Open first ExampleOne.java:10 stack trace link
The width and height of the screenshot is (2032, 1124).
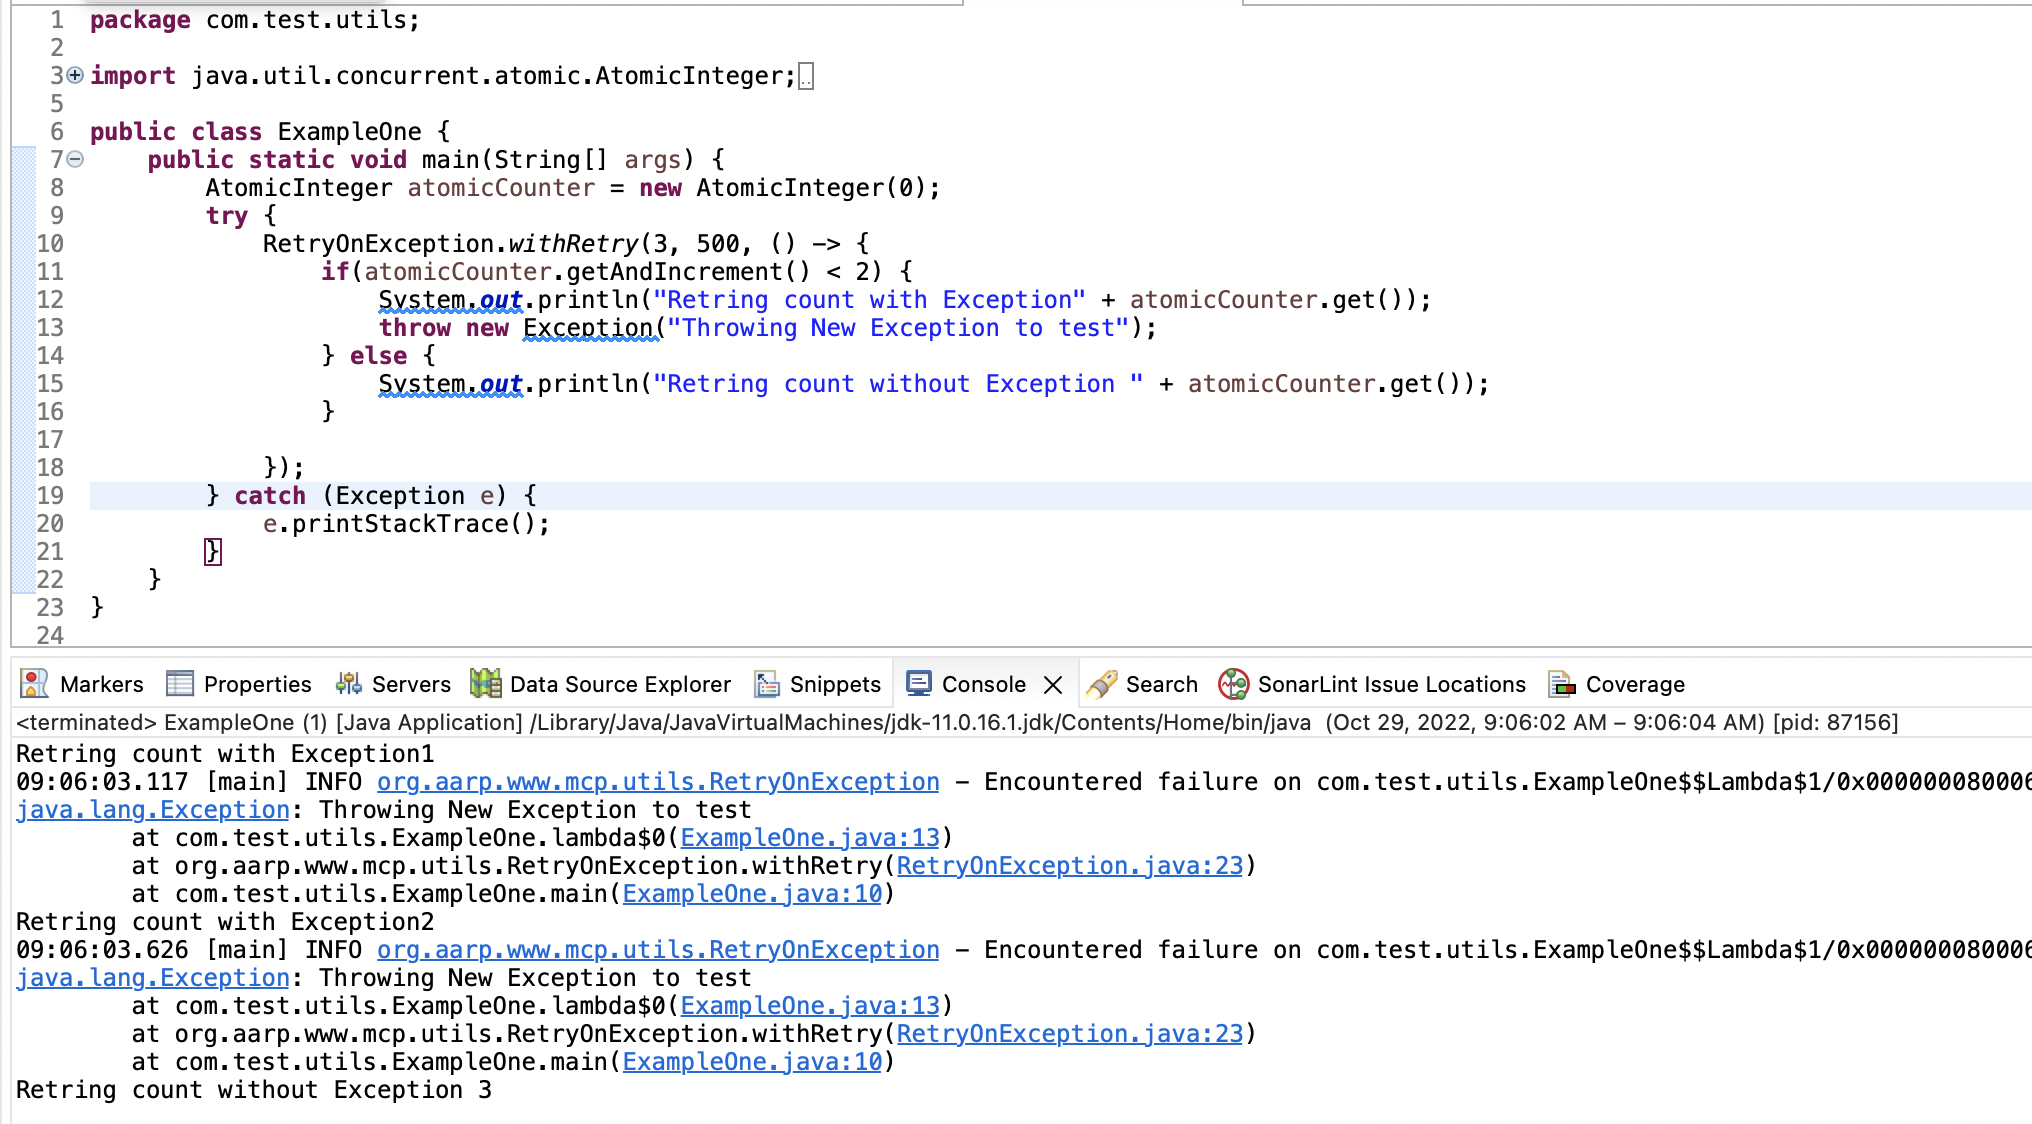click(752, 894)
